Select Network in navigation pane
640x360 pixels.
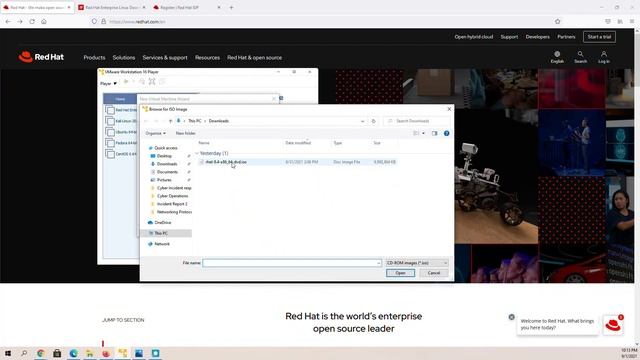coord(162,244)
